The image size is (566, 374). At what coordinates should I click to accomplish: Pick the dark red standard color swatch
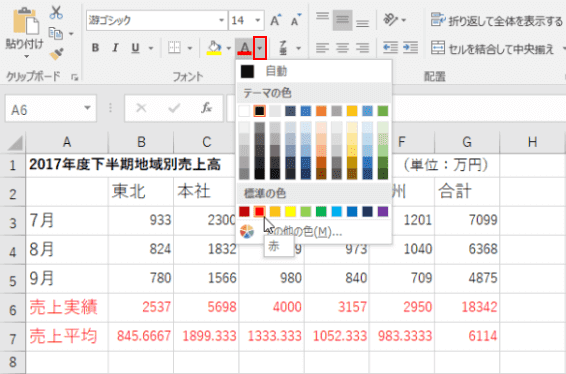tap(244, 212)
